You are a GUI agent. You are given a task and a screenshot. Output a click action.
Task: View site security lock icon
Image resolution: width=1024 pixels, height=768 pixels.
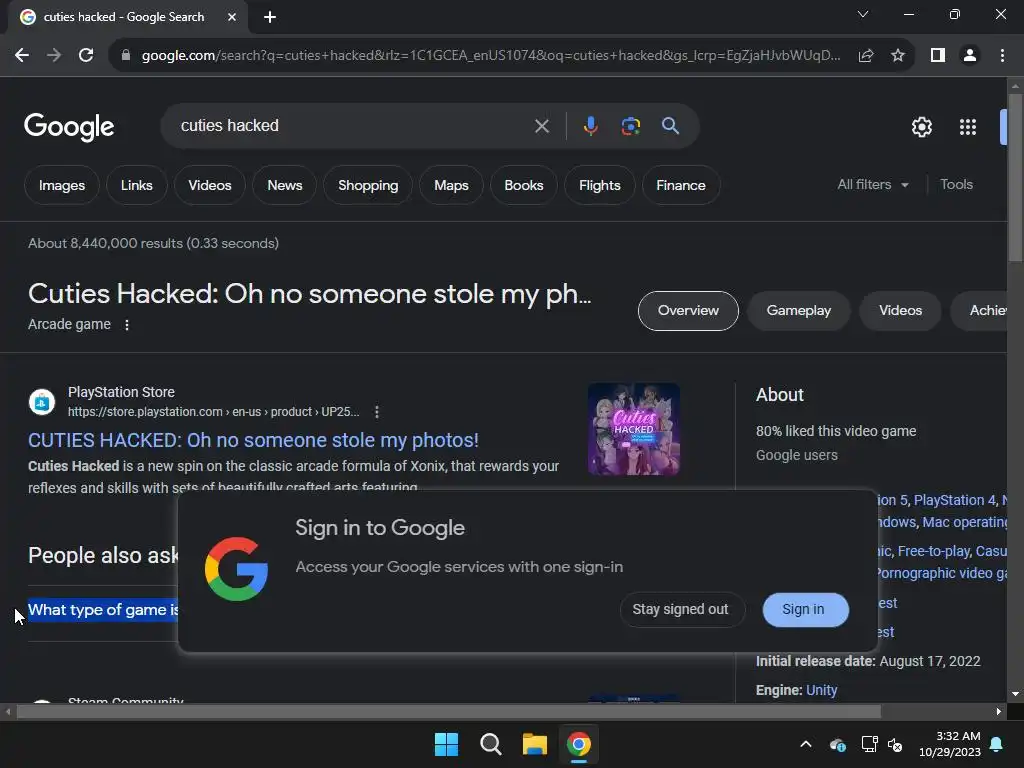tap(126, 56)
